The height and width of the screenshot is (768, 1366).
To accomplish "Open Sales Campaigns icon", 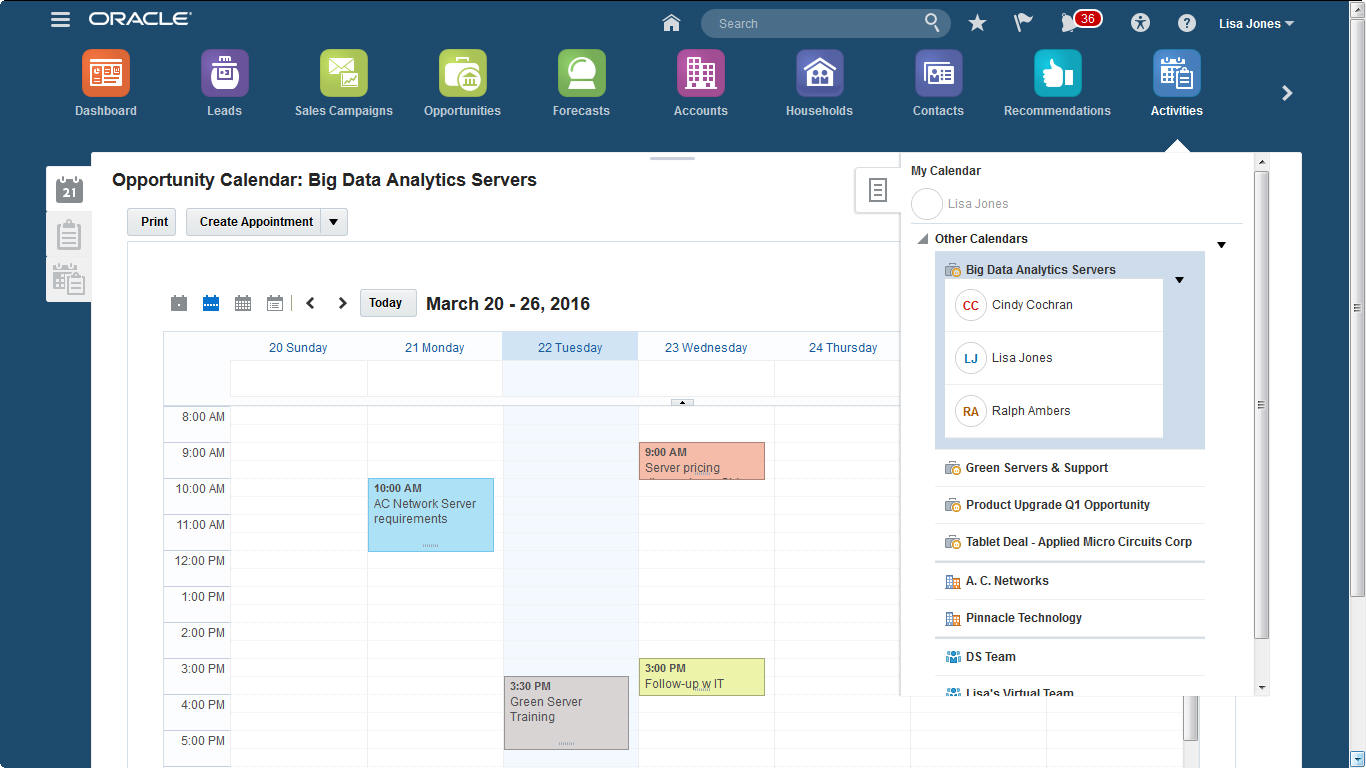I will pos(344,73).
